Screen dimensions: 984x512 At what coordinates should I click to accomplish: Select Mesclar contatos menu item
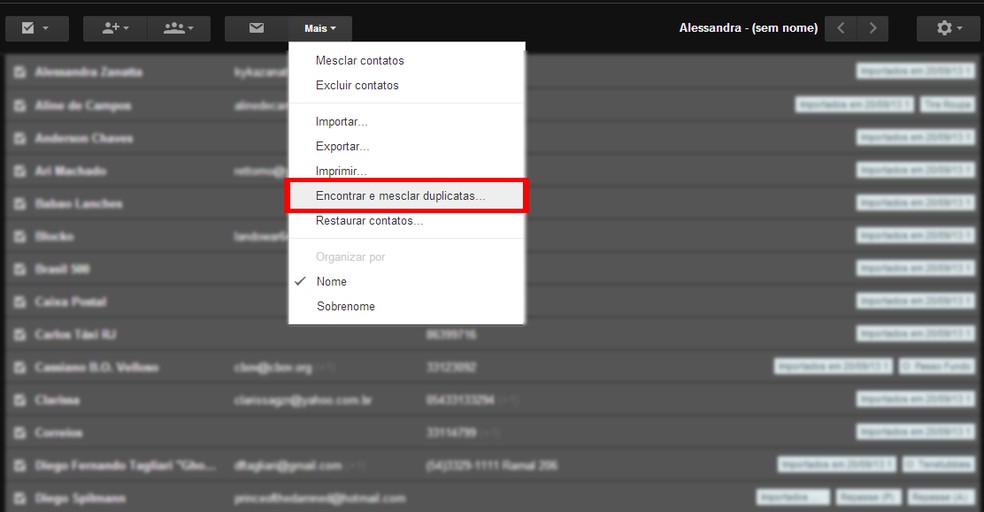[407, 61]
